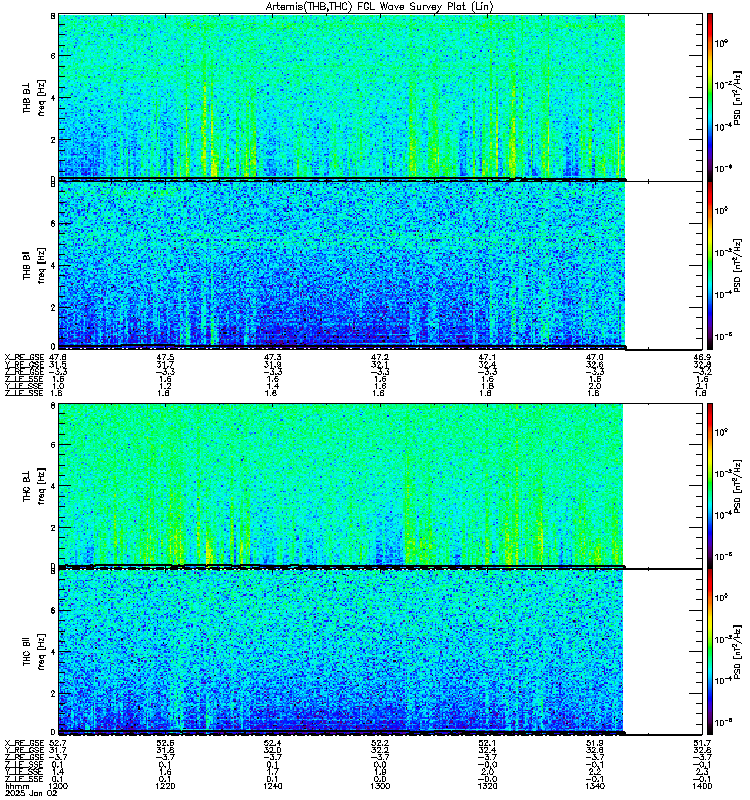Click the time label 1200
Image resolution: width=750 pixels, height=800 pixels.
click(58, 786)
